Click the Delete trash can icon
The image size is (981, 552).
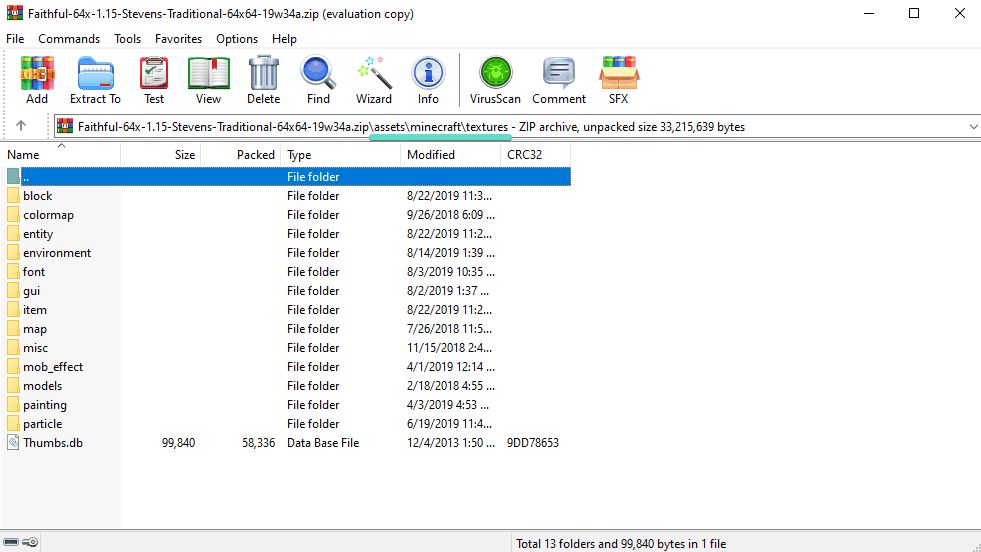[263, 74]
